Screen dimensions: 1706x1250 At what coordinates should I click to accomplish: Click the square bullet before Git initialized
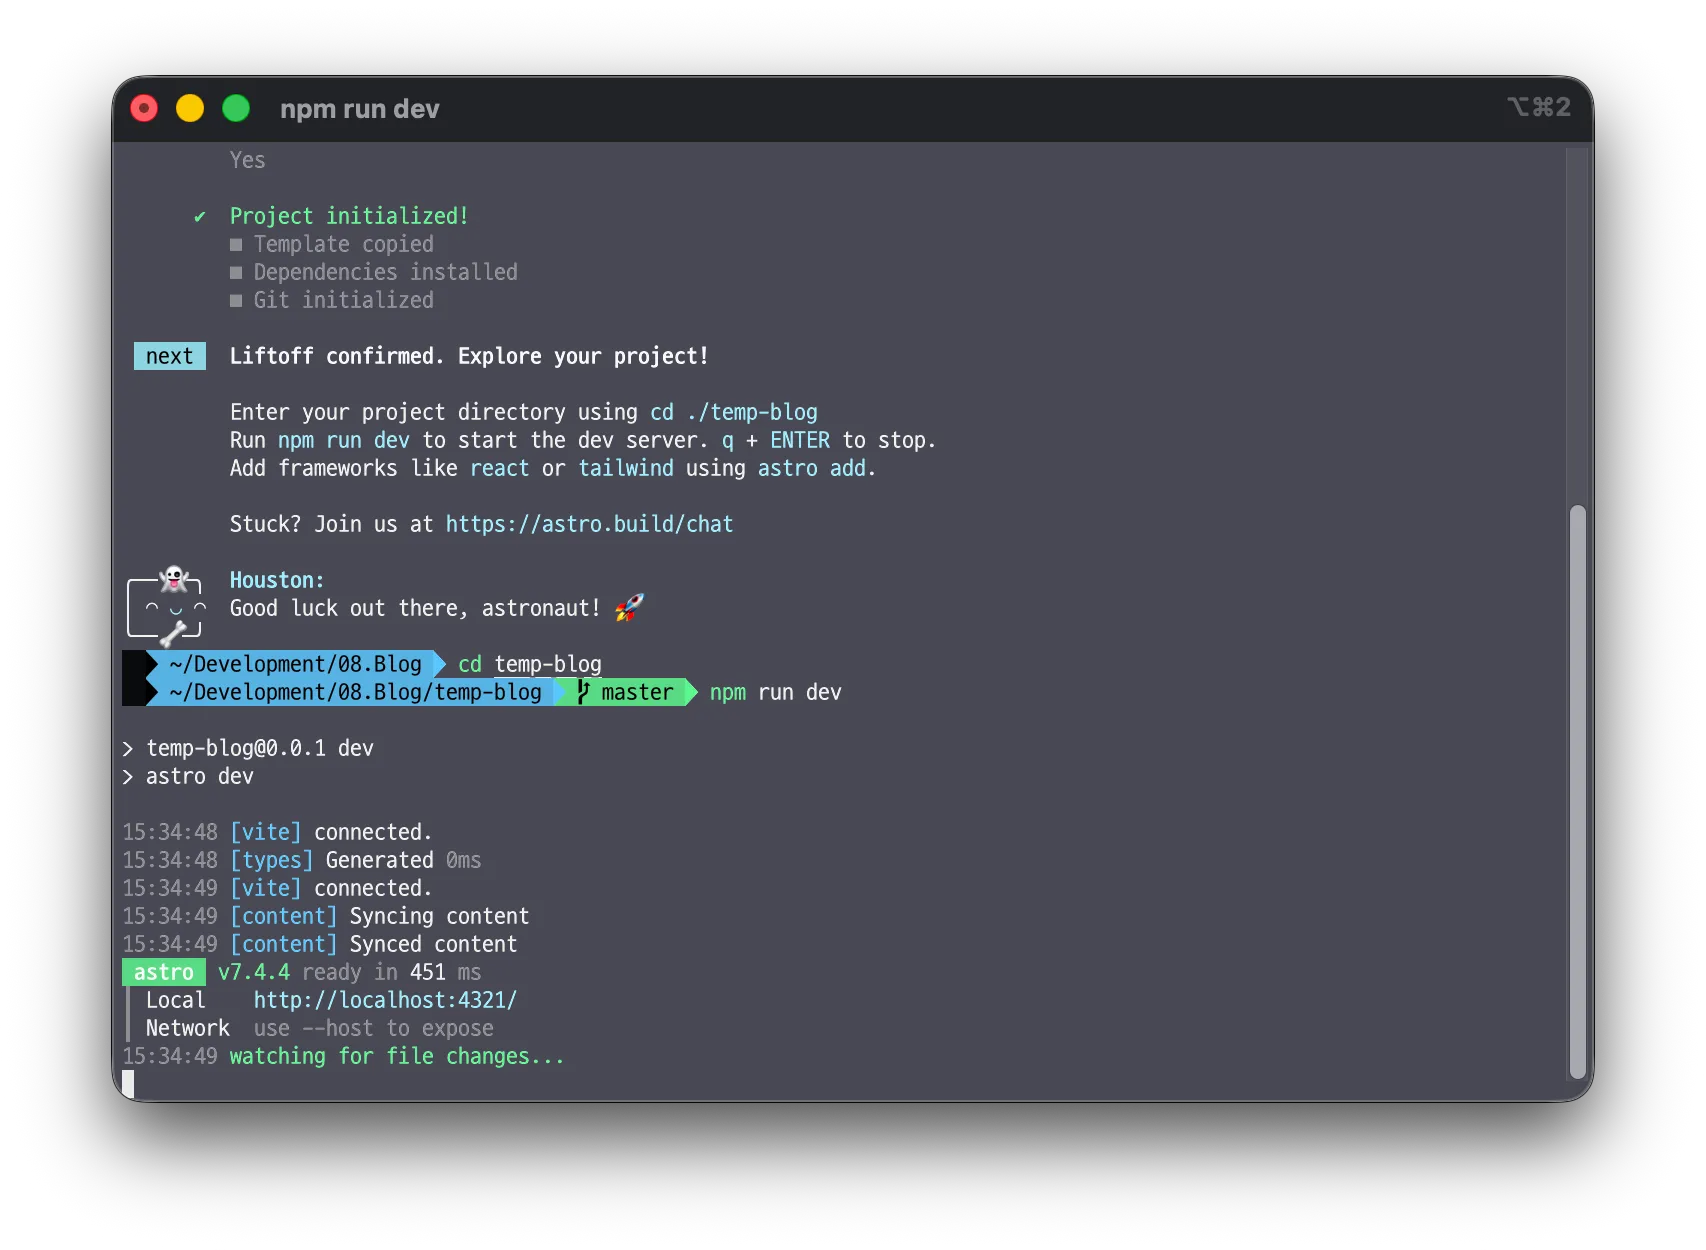coord(236,300)
